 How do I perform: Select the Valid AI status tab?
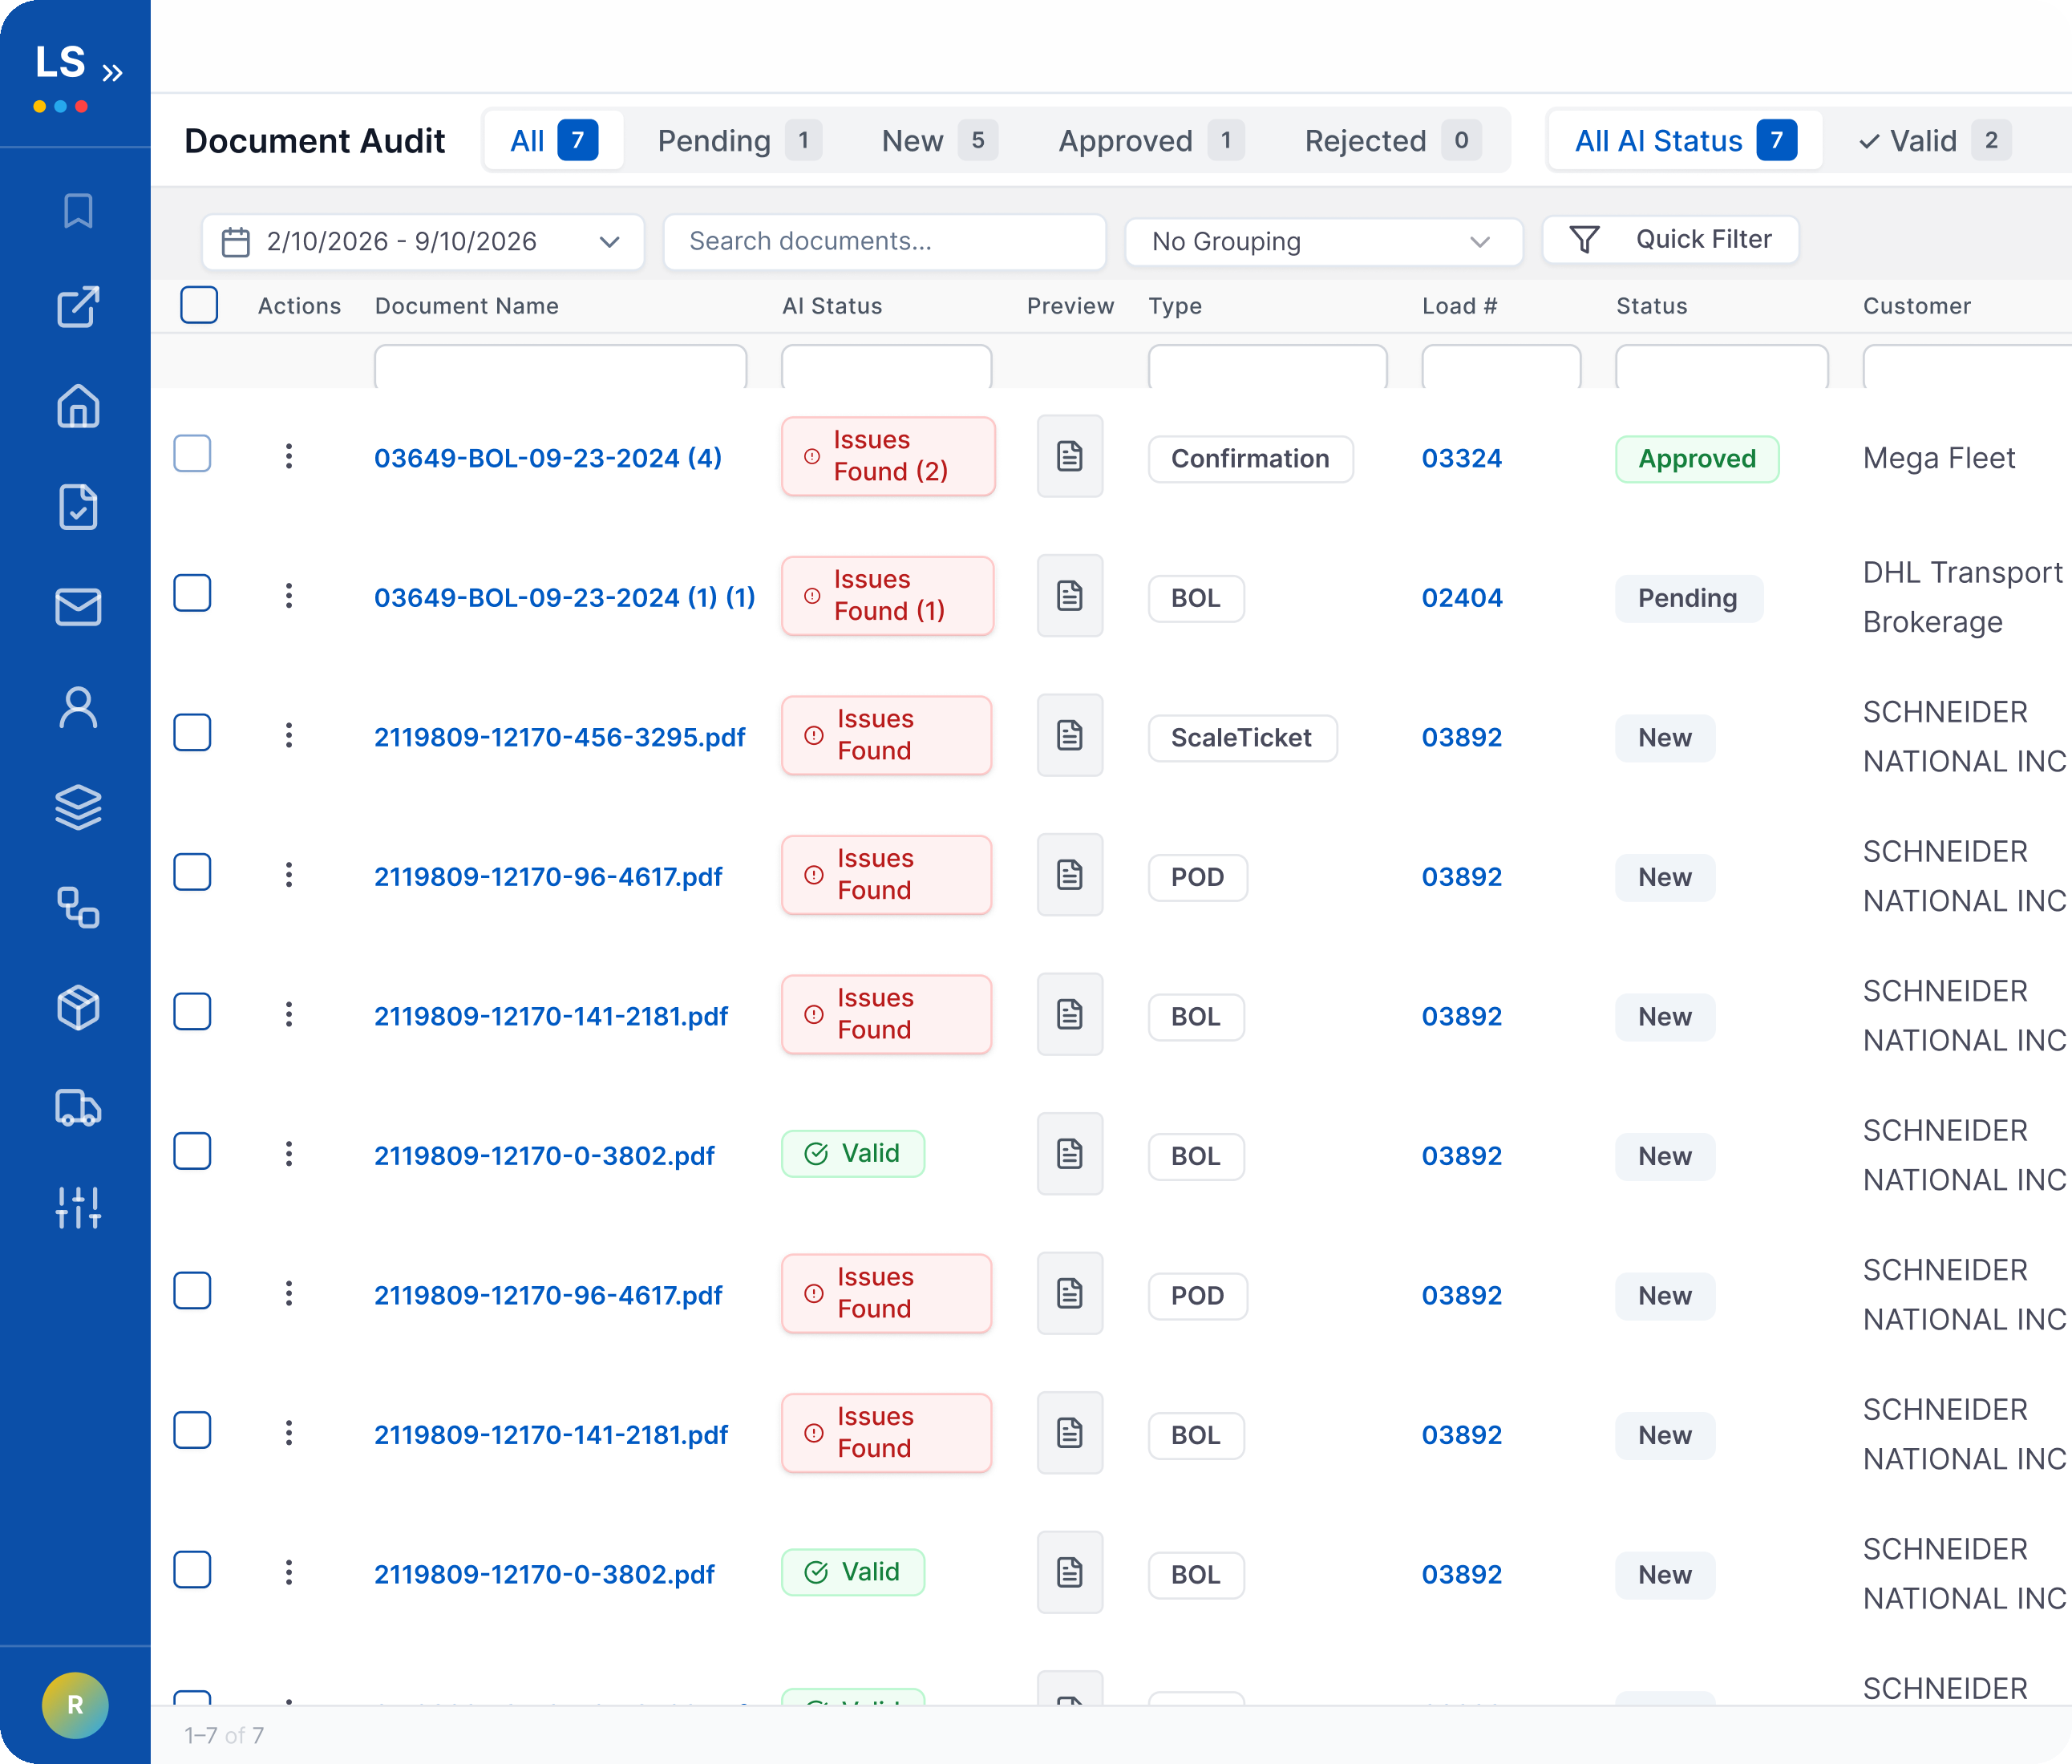tap(1934, 141)
